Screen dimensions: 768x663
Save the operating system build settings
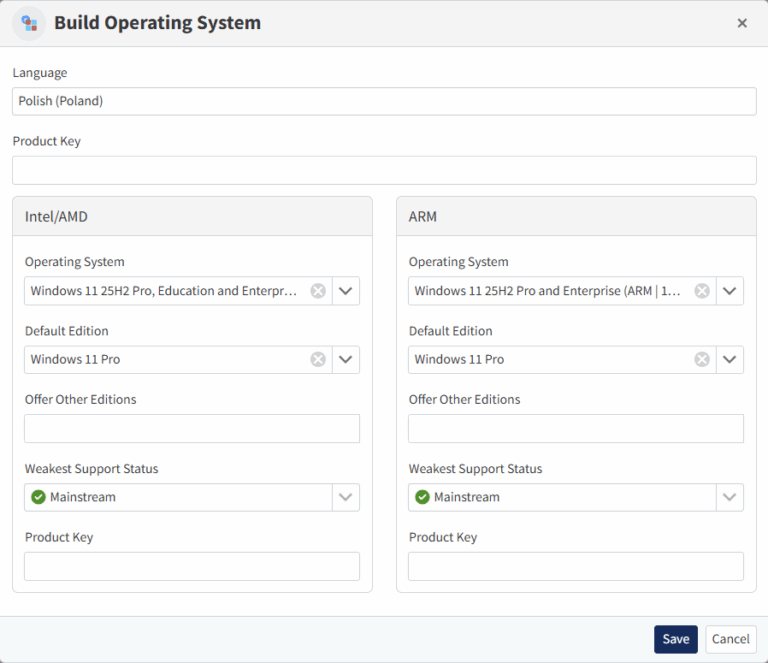pyautogui.click(x=676, y=639)
